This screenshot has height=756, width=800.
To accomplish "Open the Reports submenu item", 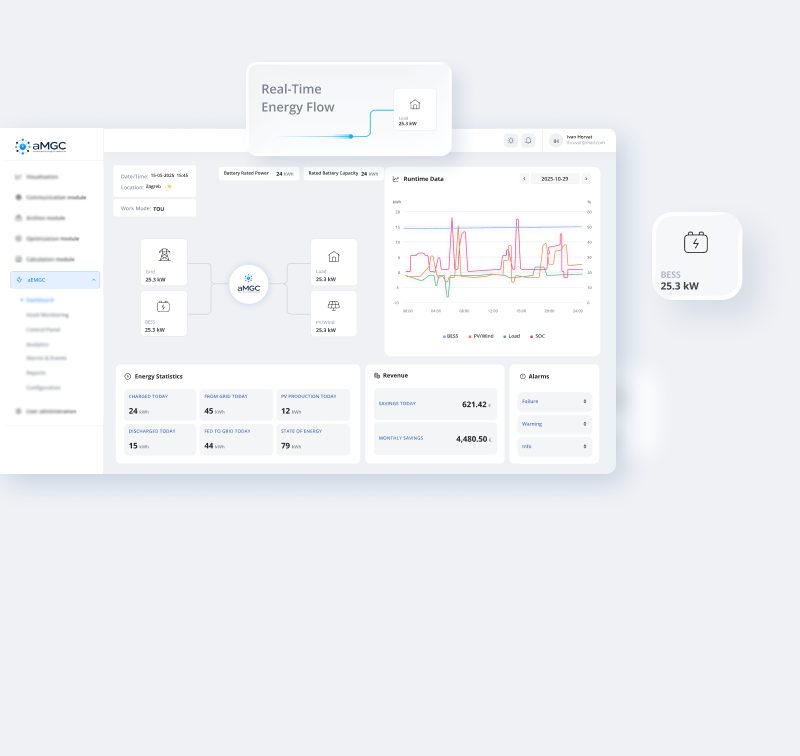I will point(36,373).
